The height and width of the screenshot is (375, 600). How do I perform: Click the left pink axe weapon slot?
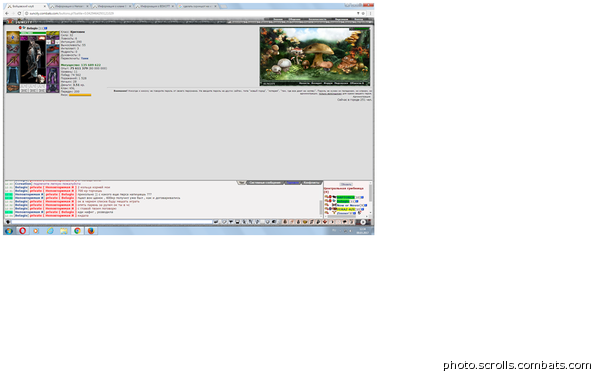point(13,60)
